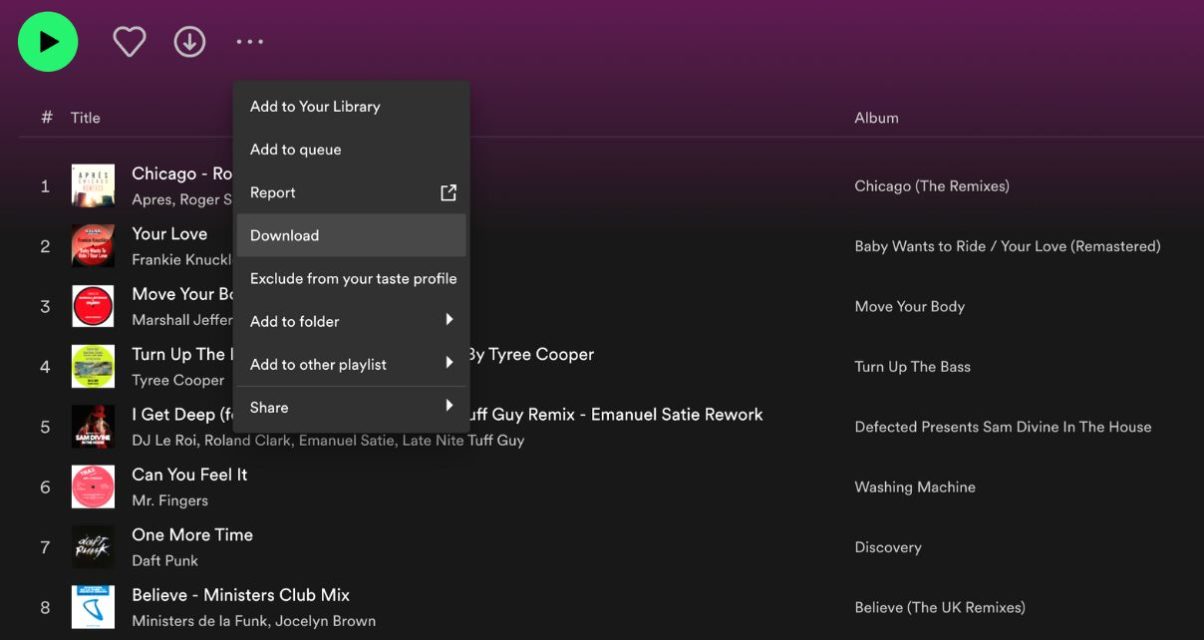Open the three-dot more options menu
This screenshot has height=640, width=1204.
pos(250,42)
